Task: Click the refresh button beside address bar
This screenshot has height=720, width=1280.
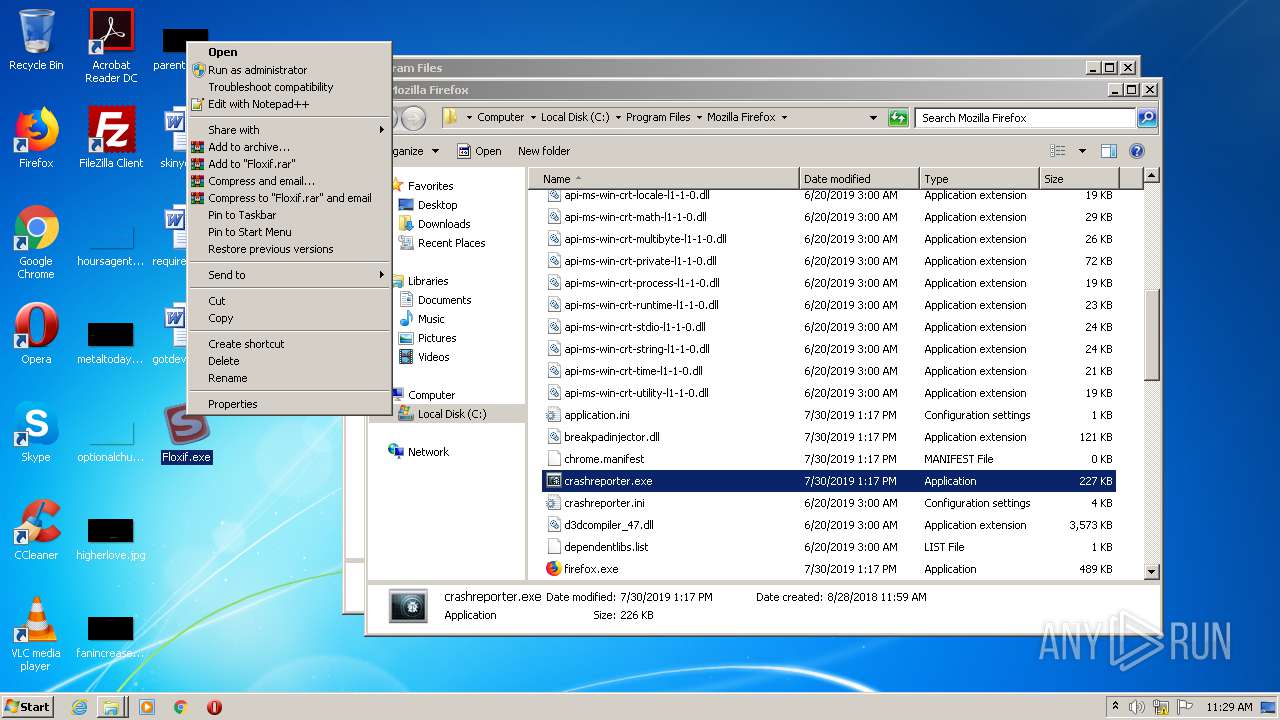Action: point(898,117)
